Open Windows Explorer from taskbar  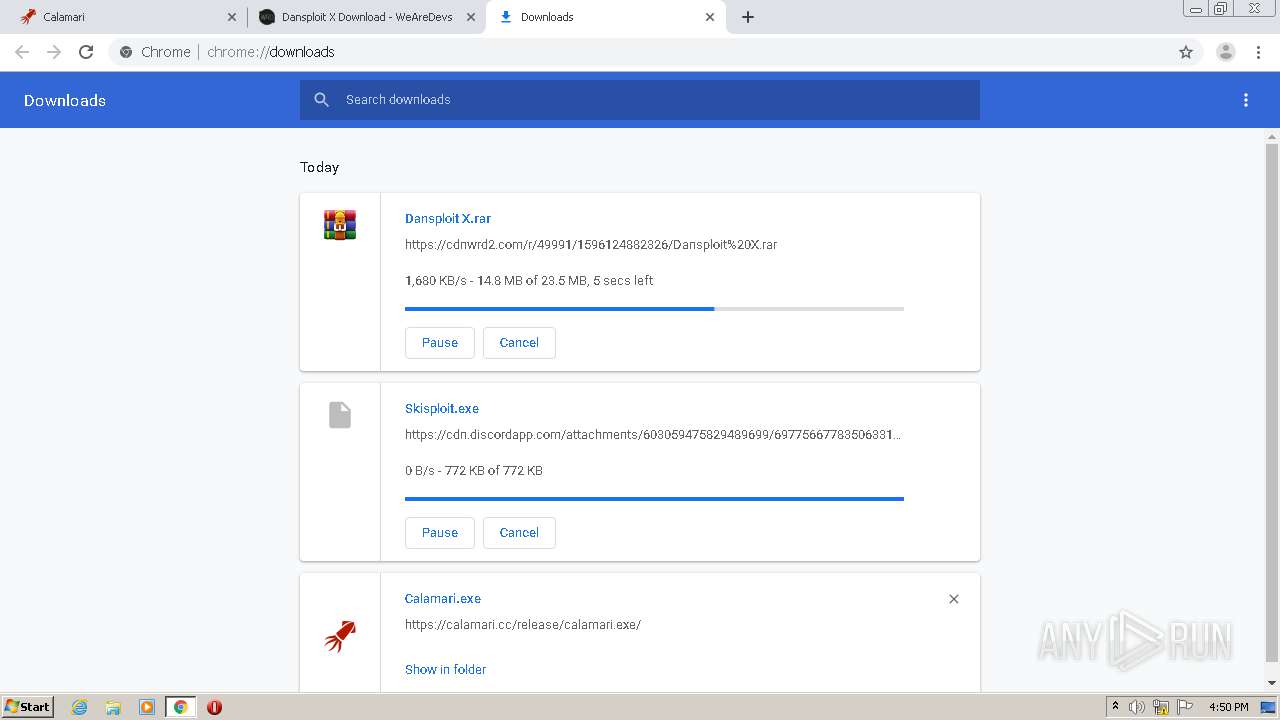coord(113,707)
